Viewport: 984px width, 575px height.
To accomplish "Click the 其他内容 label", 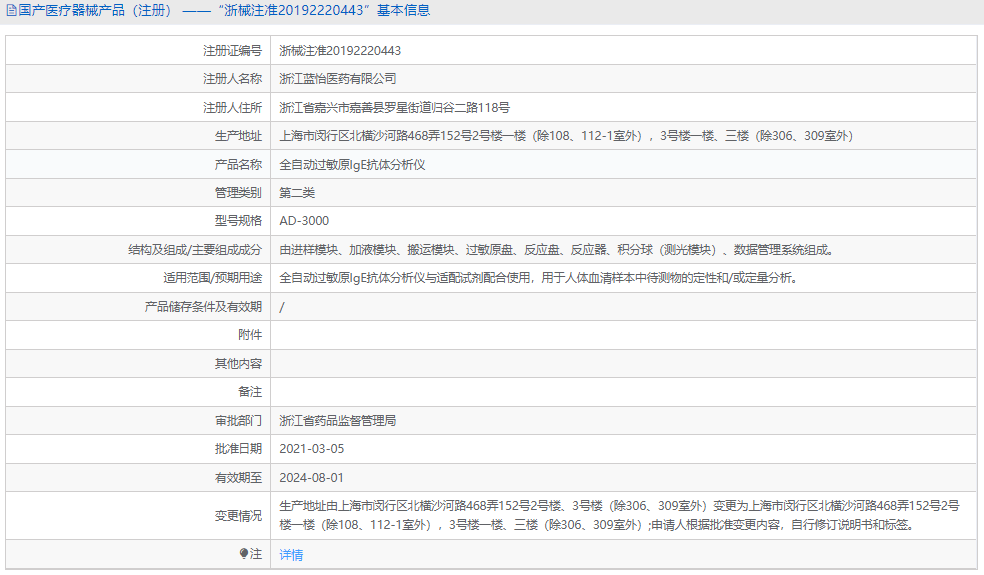I will point(238,364).
